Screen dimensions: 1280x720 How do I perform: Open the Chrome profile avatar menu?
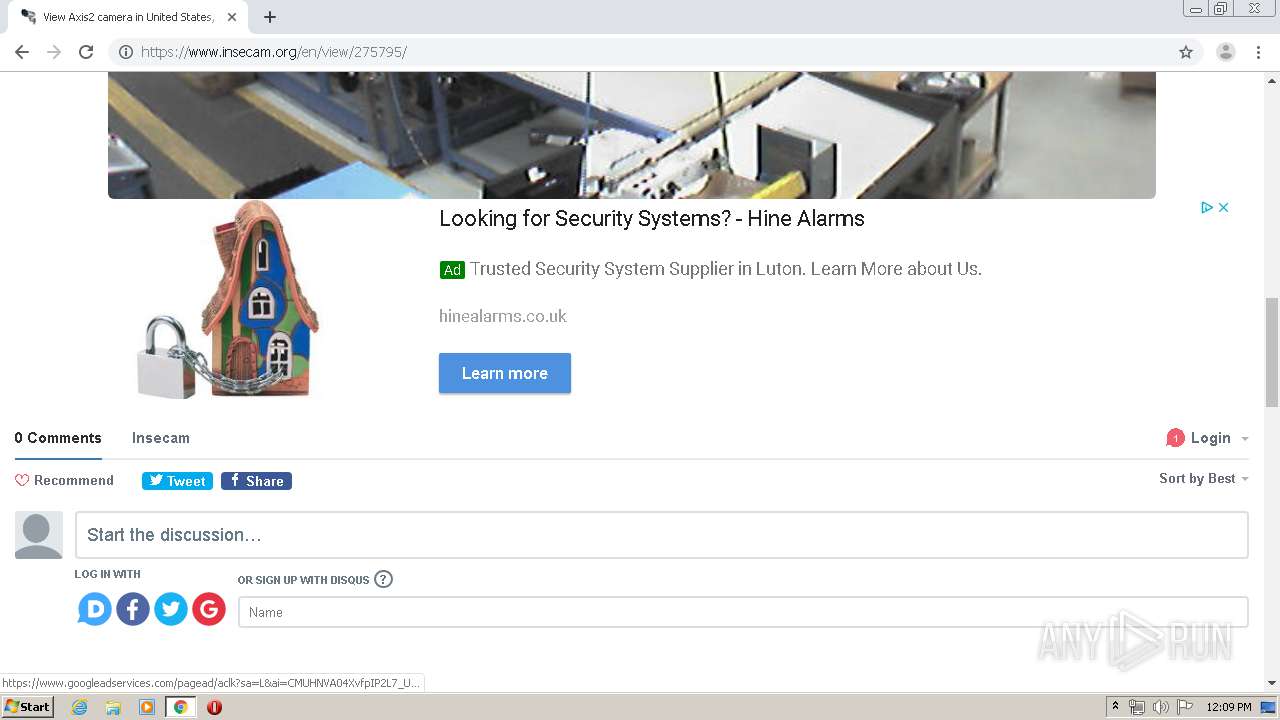coord(1226,52)
